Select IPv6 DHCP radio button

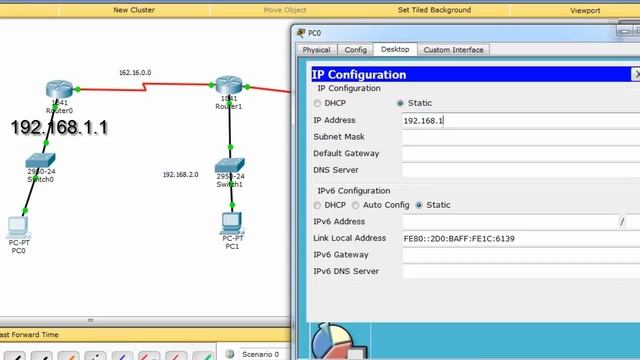(317, 205)
